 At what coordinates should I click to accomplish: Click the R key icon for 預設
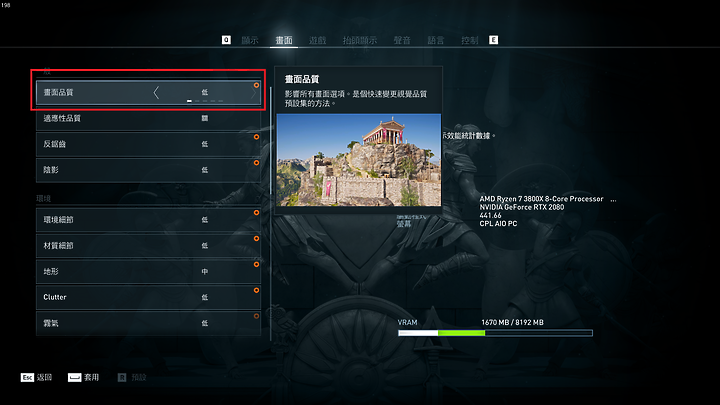(x=122, y=377)
